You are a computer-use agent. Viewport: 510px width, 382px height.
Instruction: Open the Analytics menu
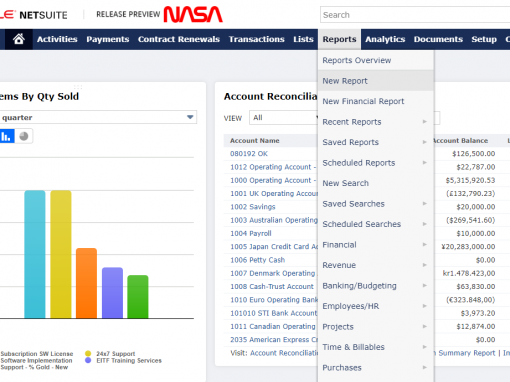(385, 39)
